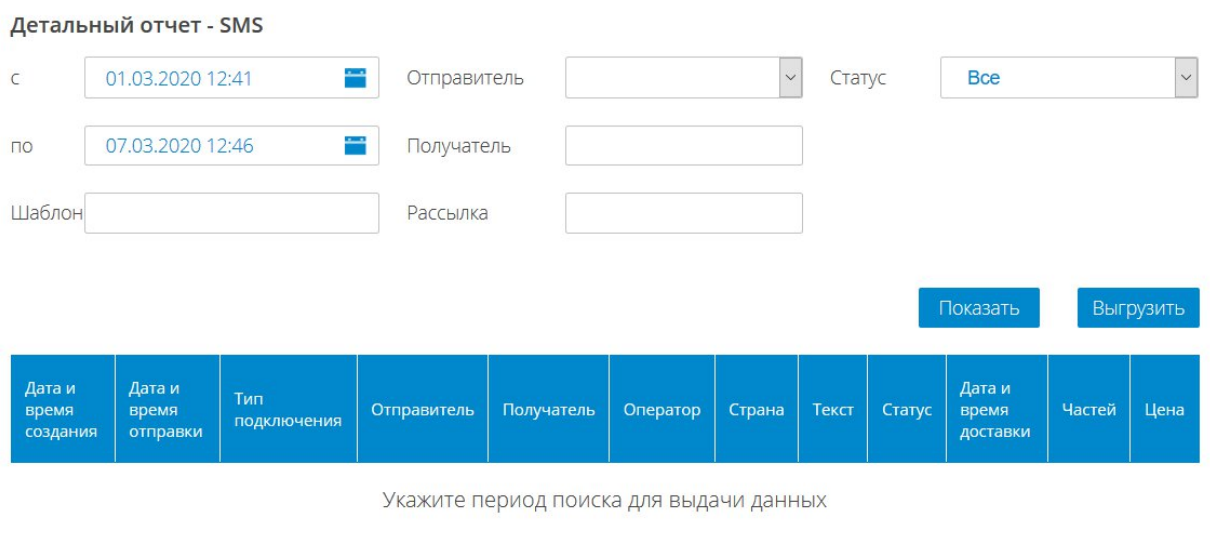
Task: Sort table by Страна column
Action: [x=756, y=410]
